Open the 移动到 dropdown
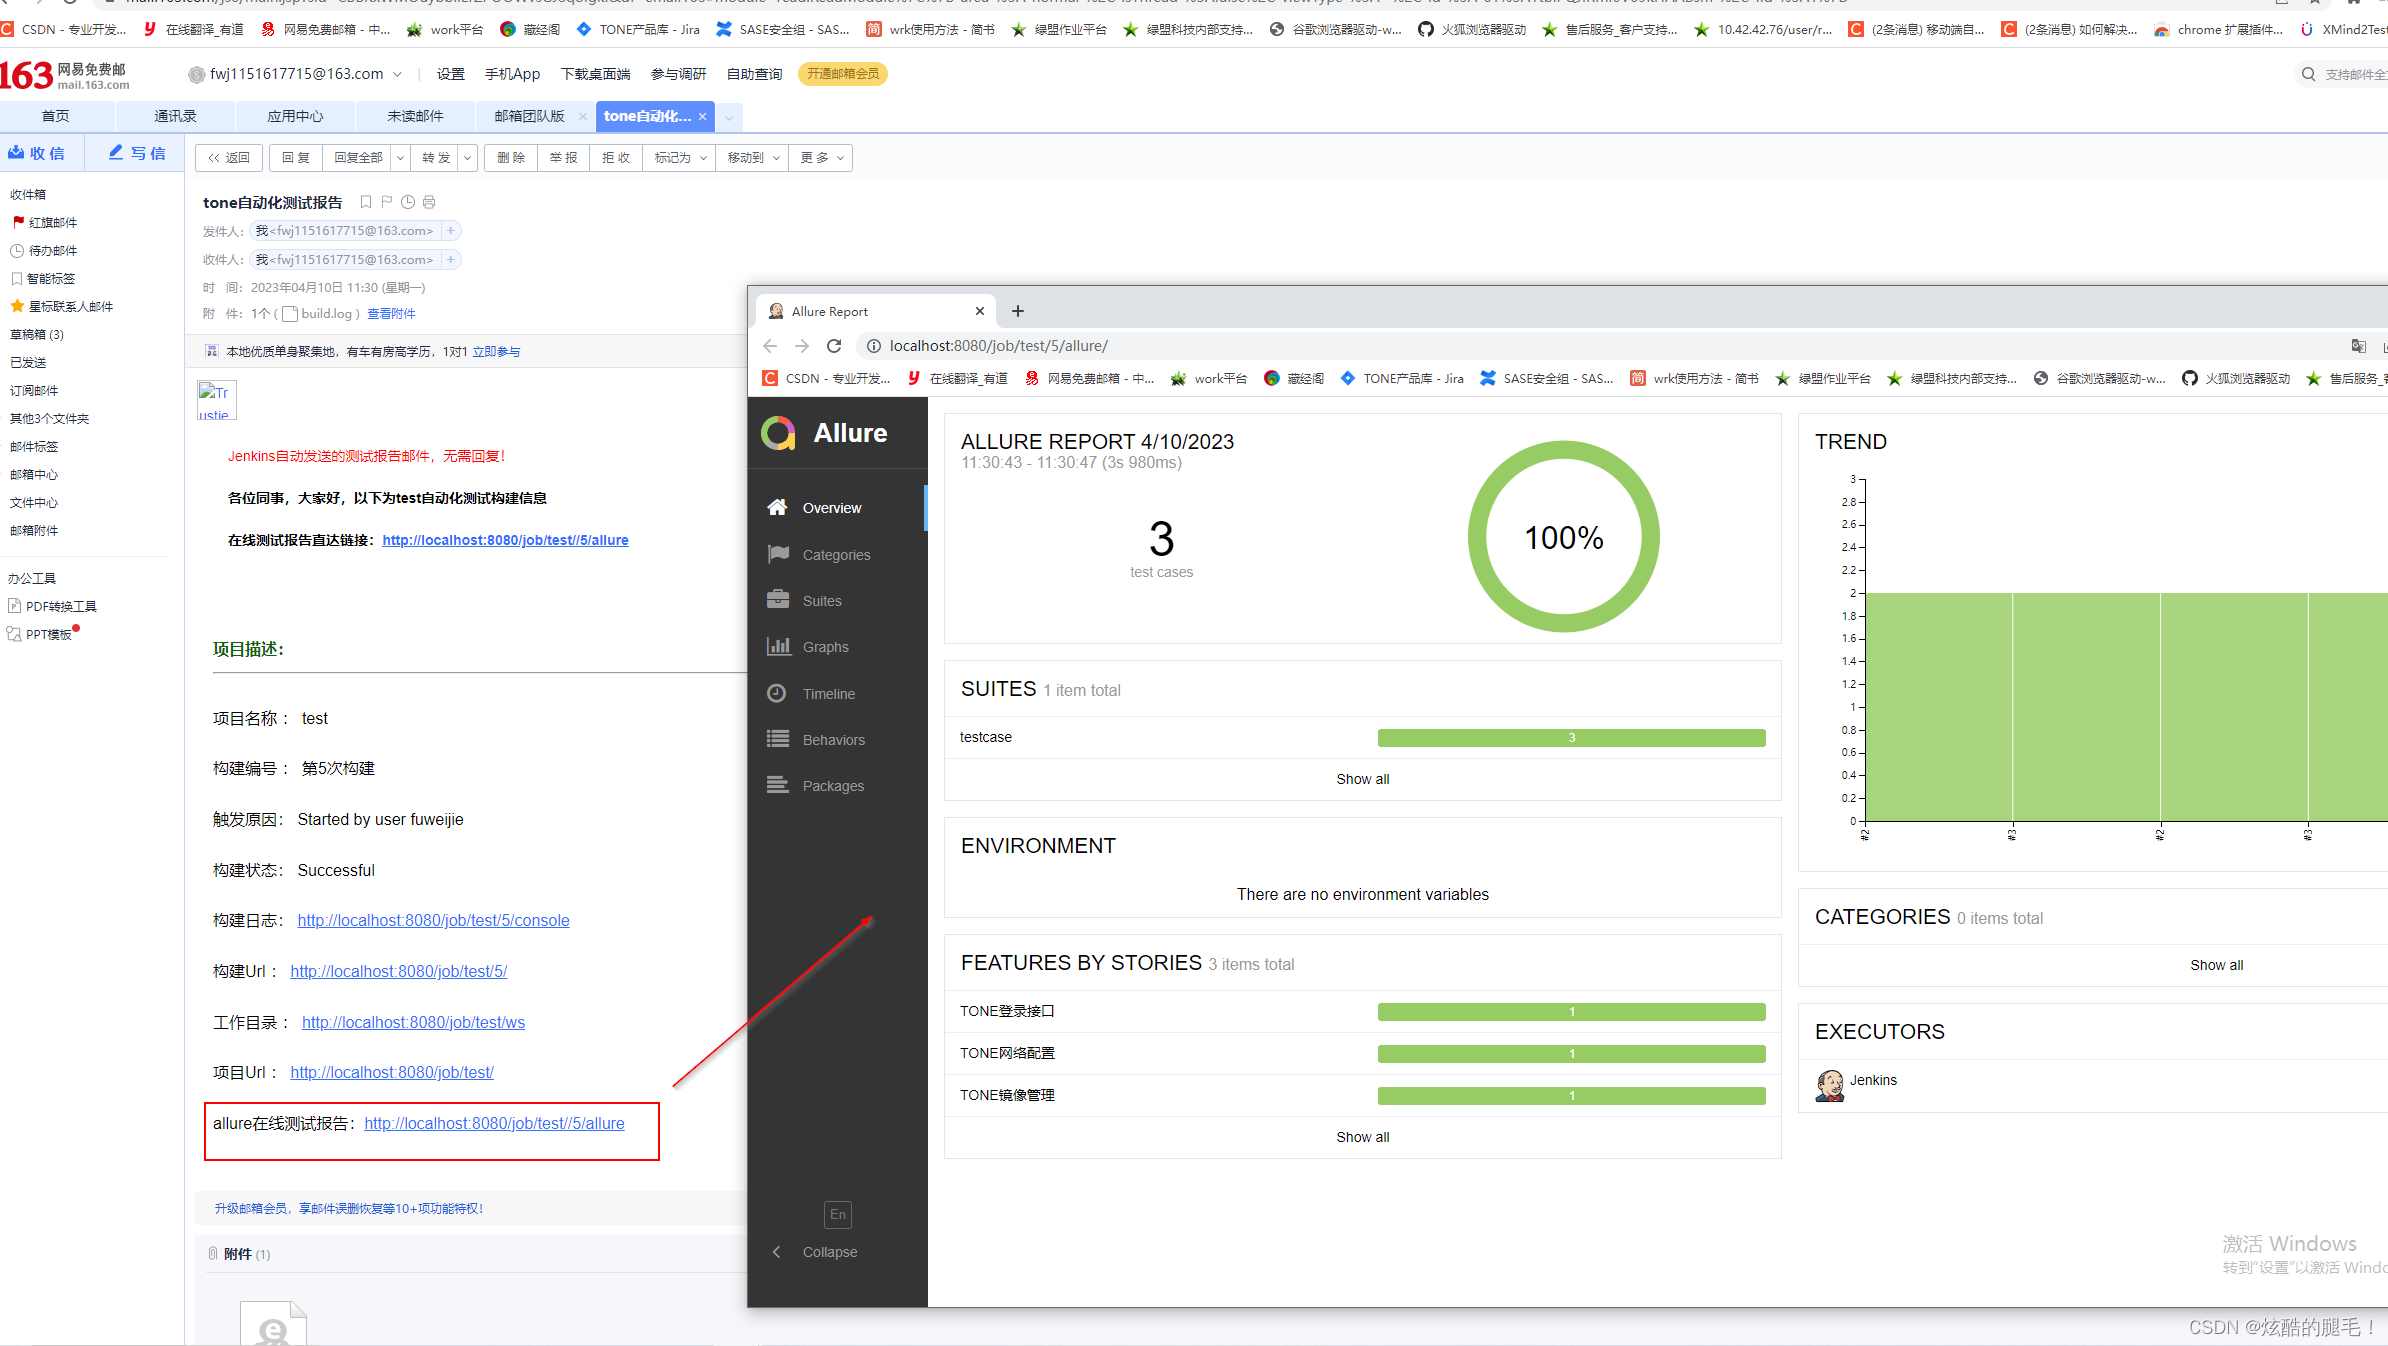 [753, 158]
